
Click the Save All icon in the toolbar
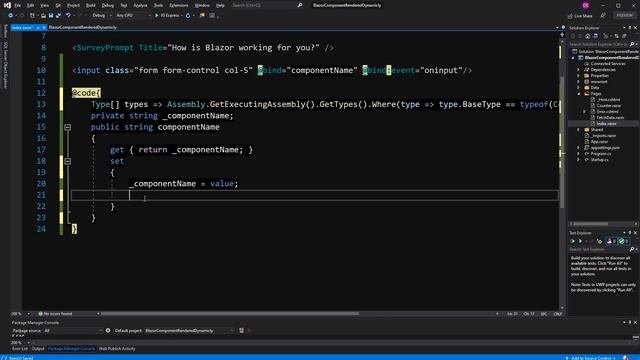tap(58, 16)
